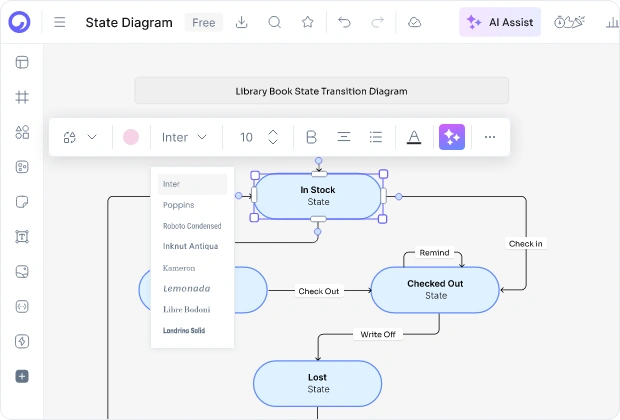Viewport: 620px width, 420px height.
Task: Click the redo arrow icon
Action: coord(378,22)
